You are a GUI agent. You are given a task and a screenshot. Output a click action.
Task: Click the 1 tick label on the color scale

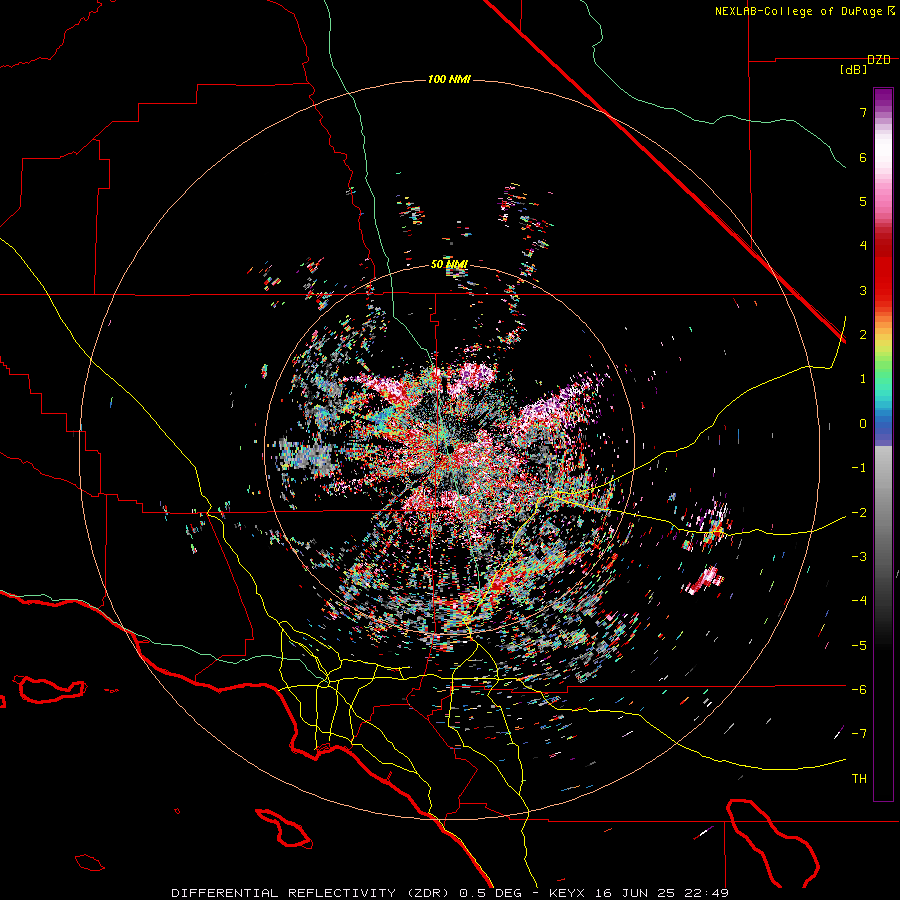863,379
